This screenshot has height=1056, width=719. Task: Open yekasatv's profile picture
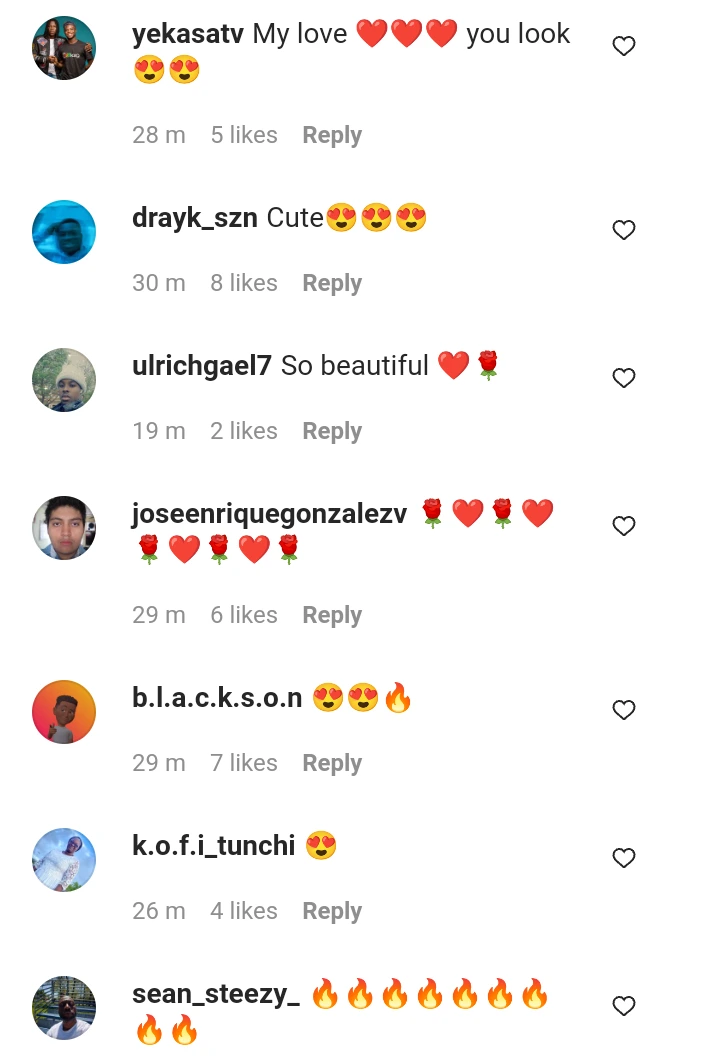click(64, 48)
